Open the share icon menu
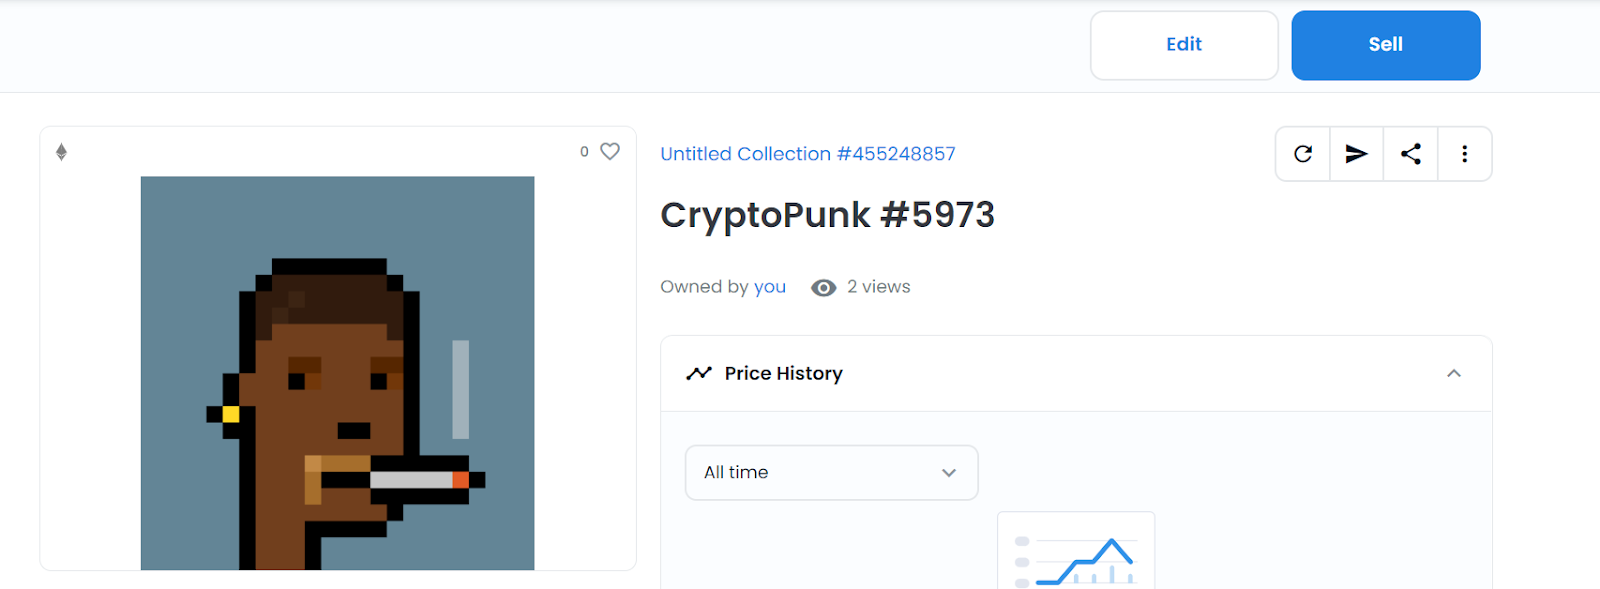 tap(1410, 154)
